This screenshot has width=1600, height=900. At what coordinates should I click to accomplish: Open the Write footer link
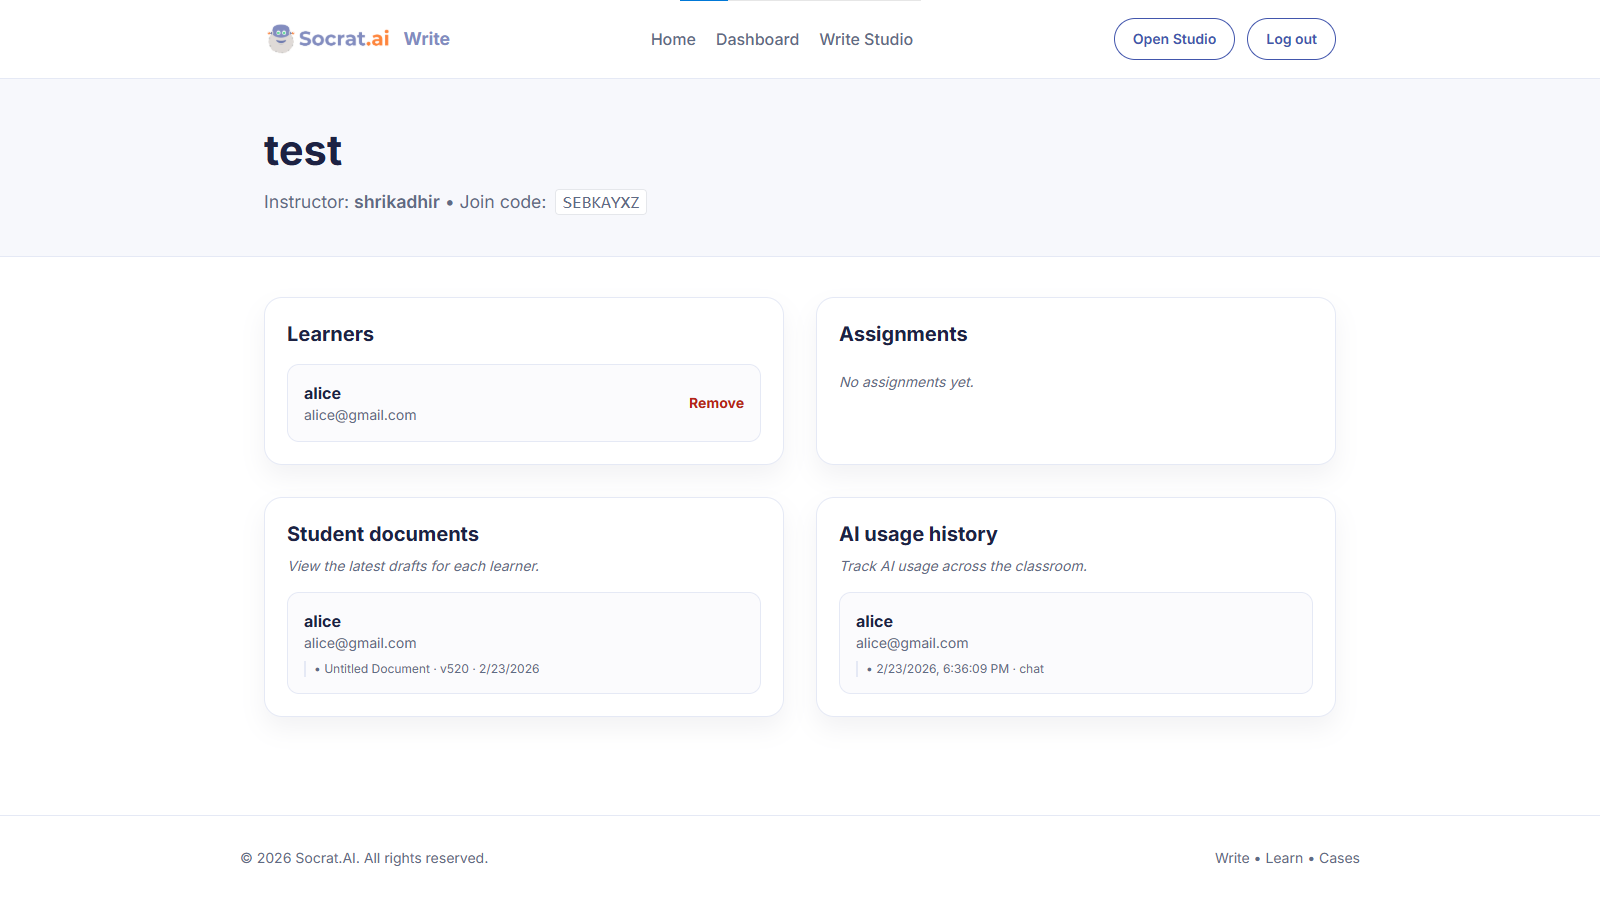(x=1232, y=858)
